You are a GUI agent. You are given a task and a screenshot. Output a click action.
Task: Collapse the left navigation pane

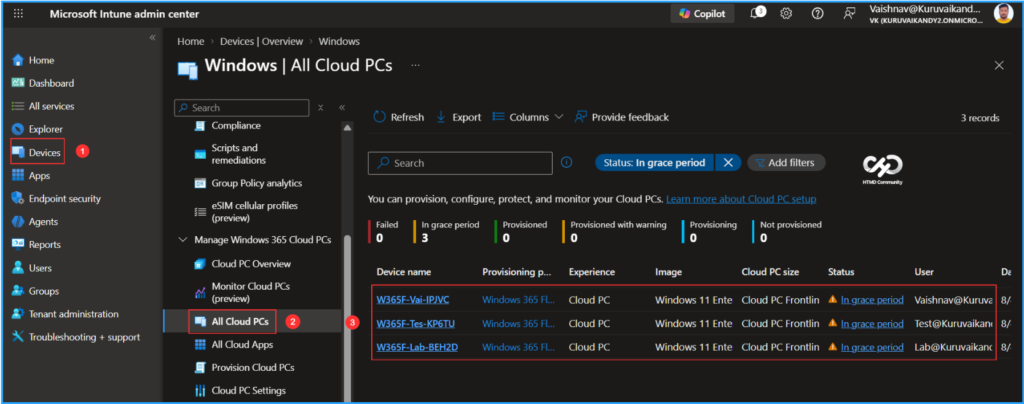152,38
